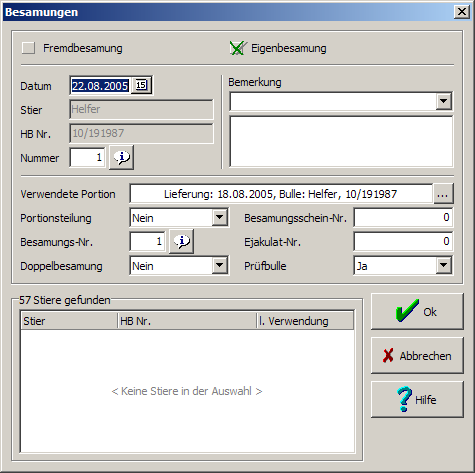Click the info icon beside Besamungs-Nr.

(x=182, y=241)
